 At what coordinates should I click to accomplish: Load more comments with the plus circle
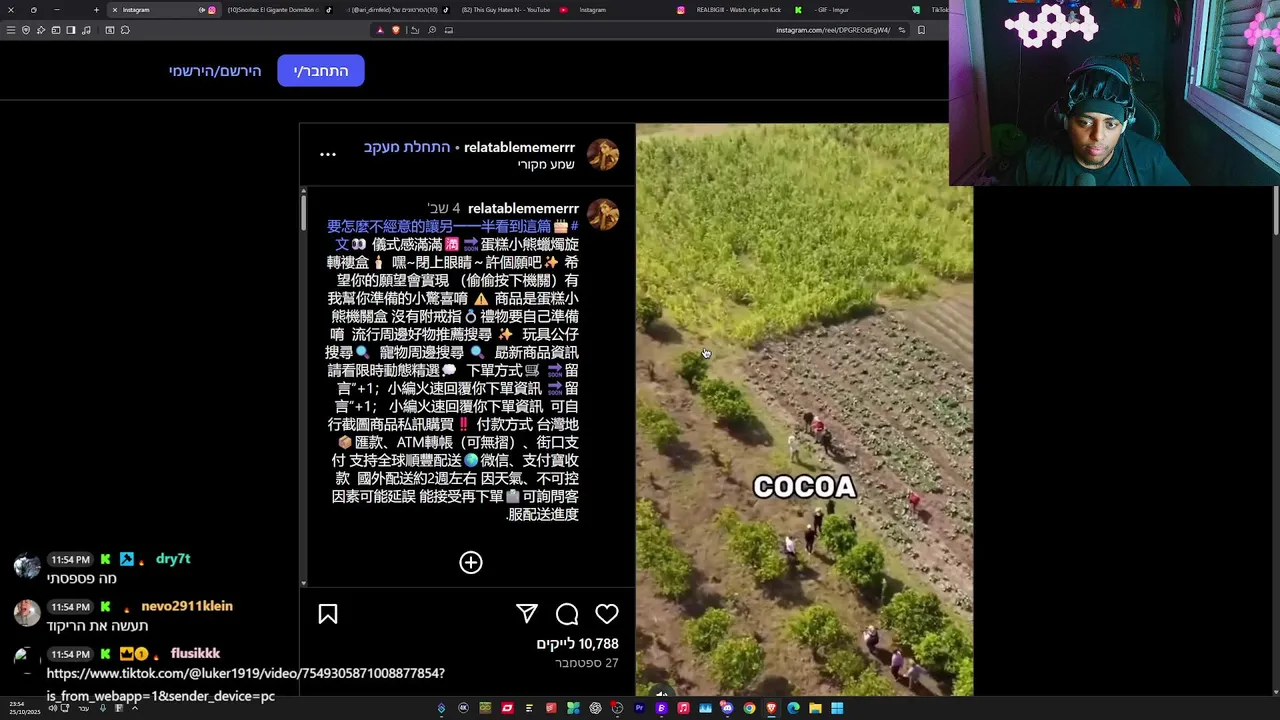[471, 562]
